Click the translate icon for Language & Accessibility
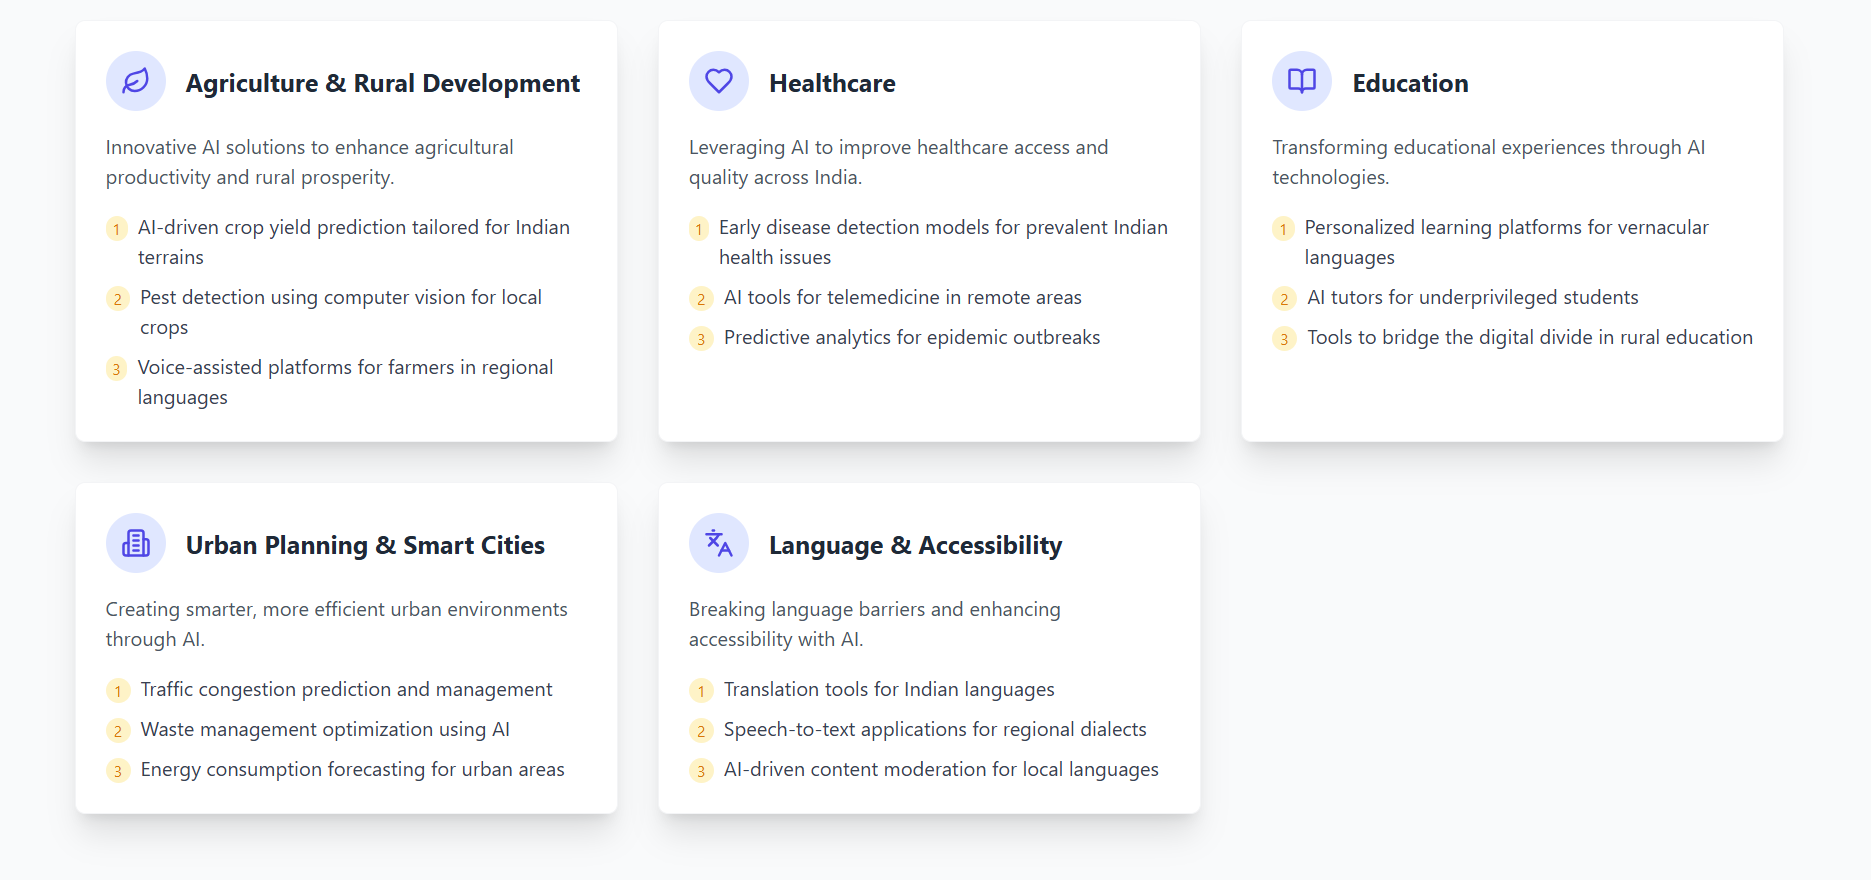Screen dimensions: 1871x880 tap(719, 543)
